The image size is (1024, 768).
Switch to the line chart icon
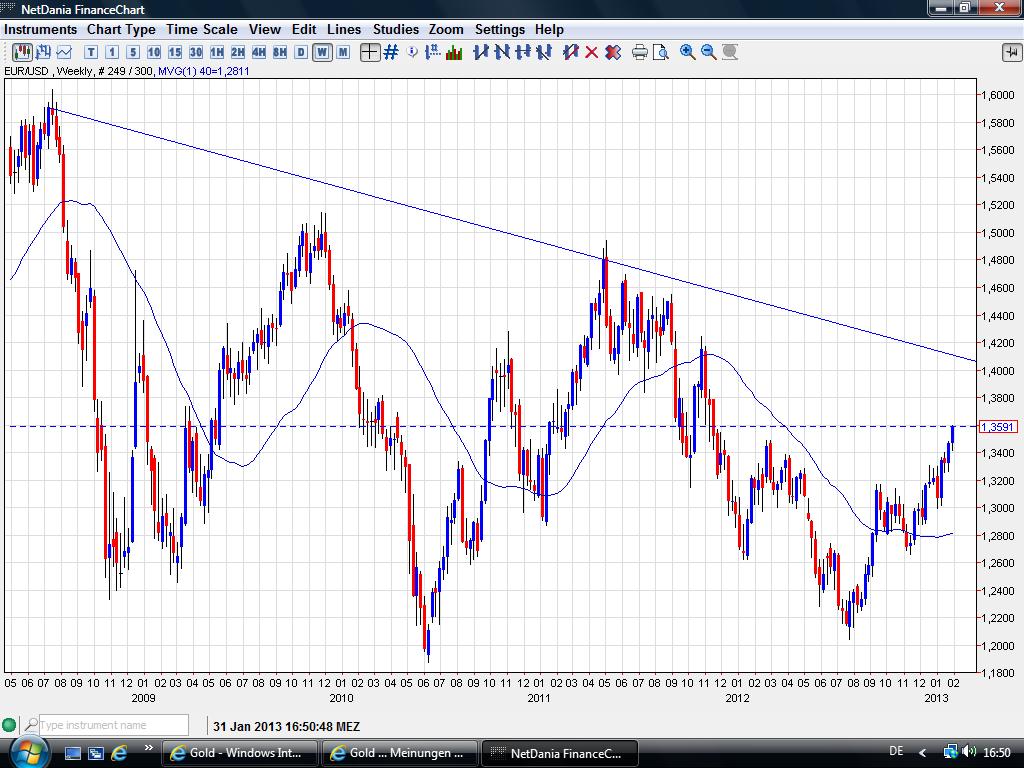point(65,52)
